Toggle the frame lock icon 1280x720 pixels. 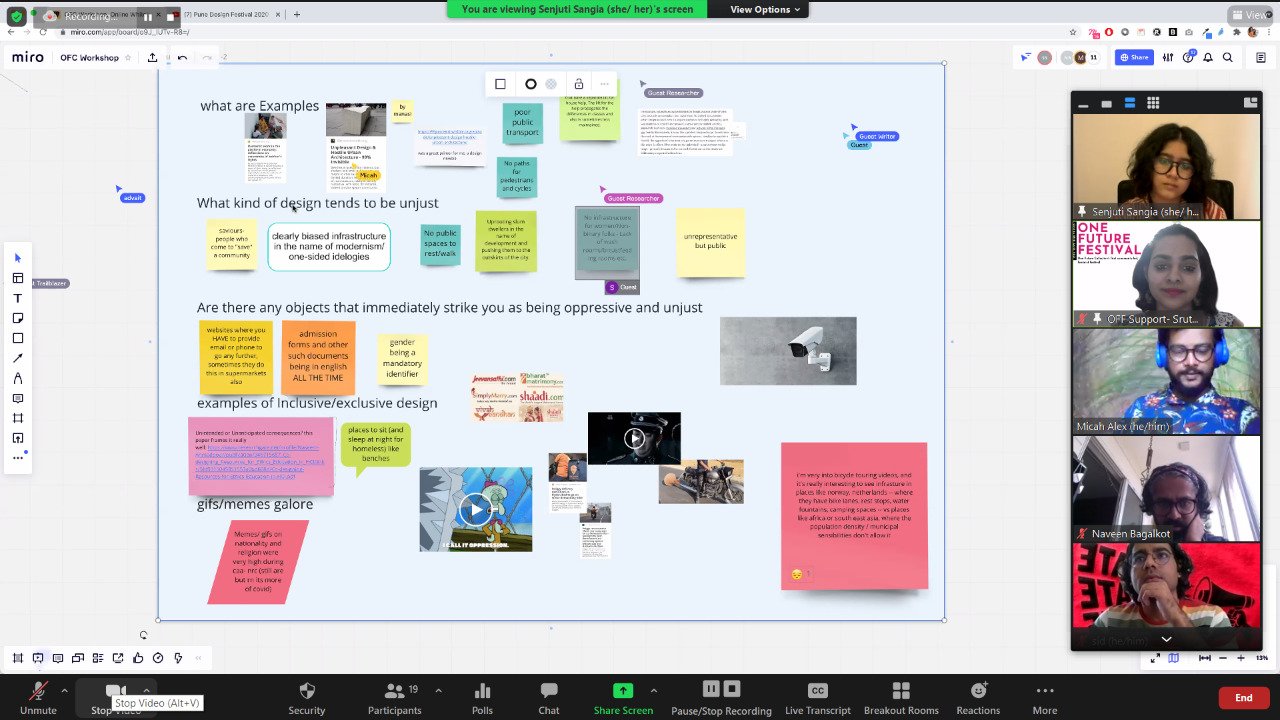pos(578,84)
